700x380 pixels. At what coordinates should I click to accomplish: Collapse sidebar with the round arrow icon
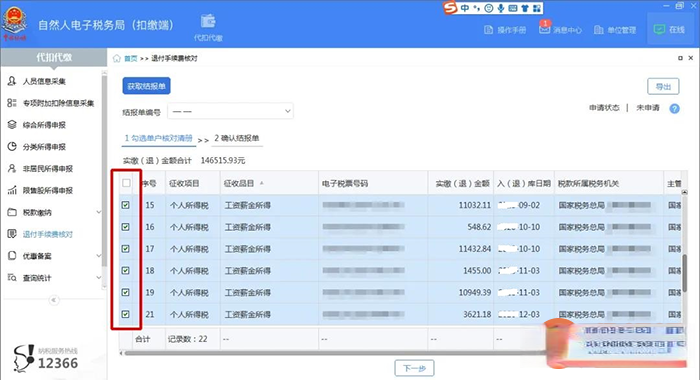(54, 300)
